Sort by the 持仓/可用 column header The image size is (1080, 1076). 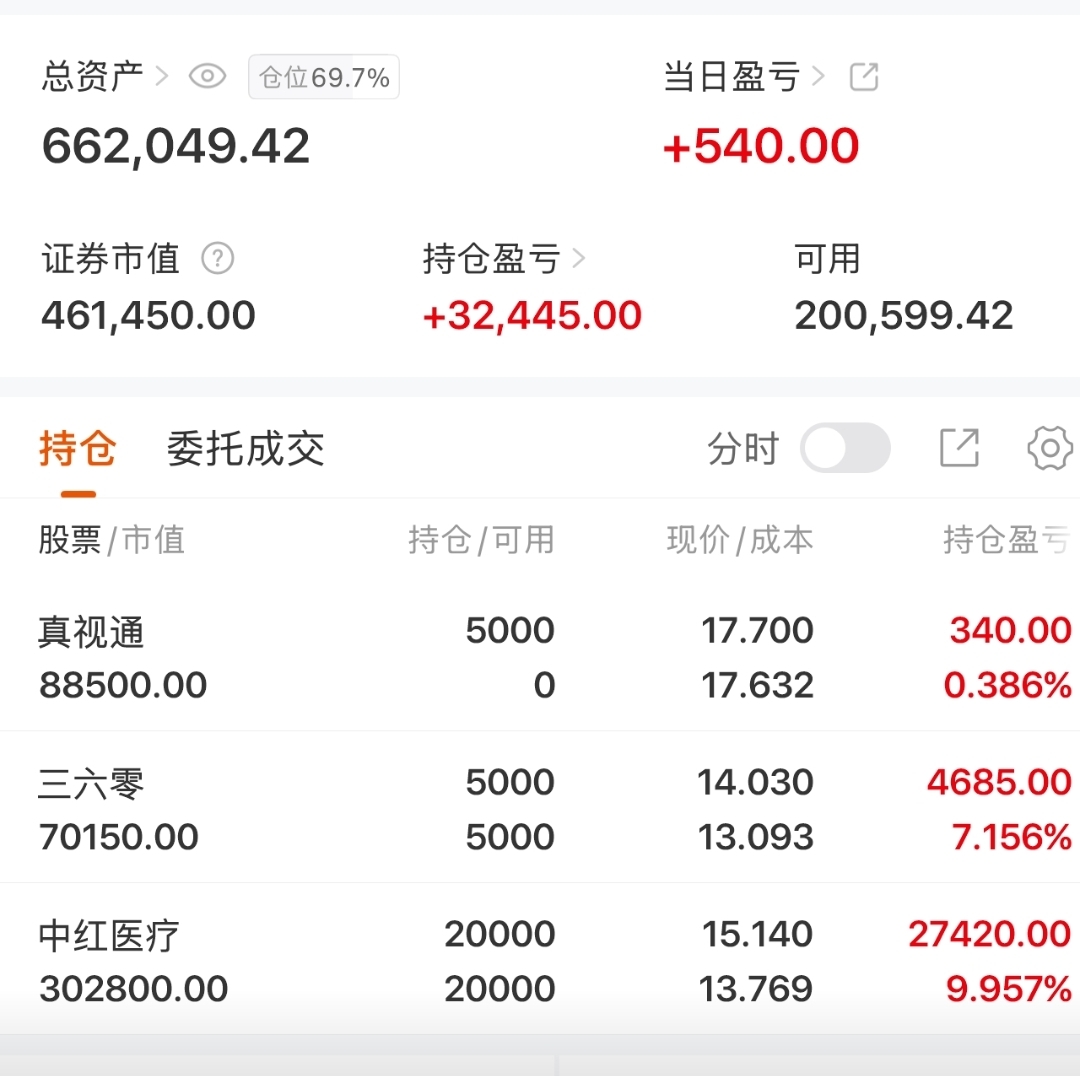[x=481, y=540]
